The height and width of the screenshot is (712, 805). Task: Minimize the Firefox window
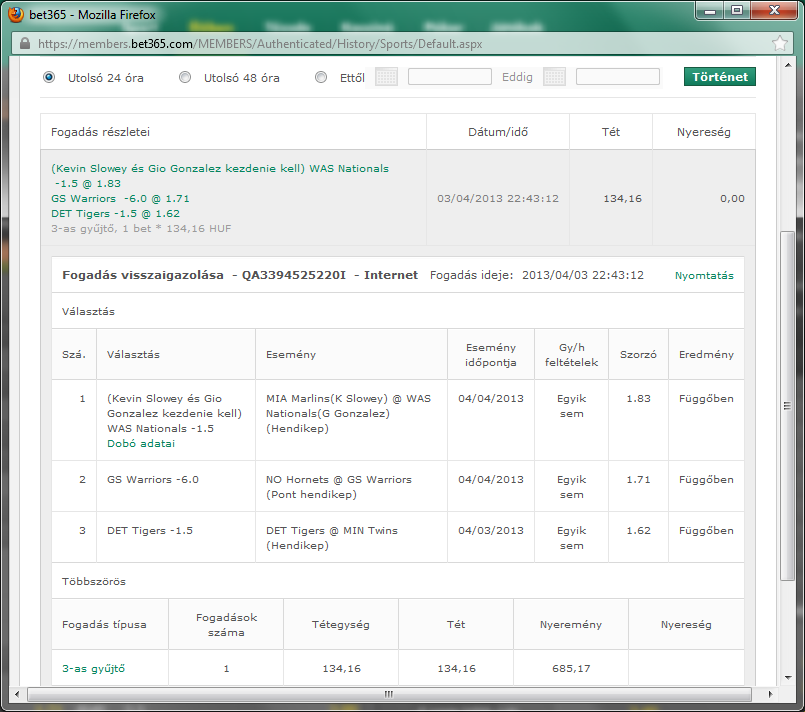(711, 11)
